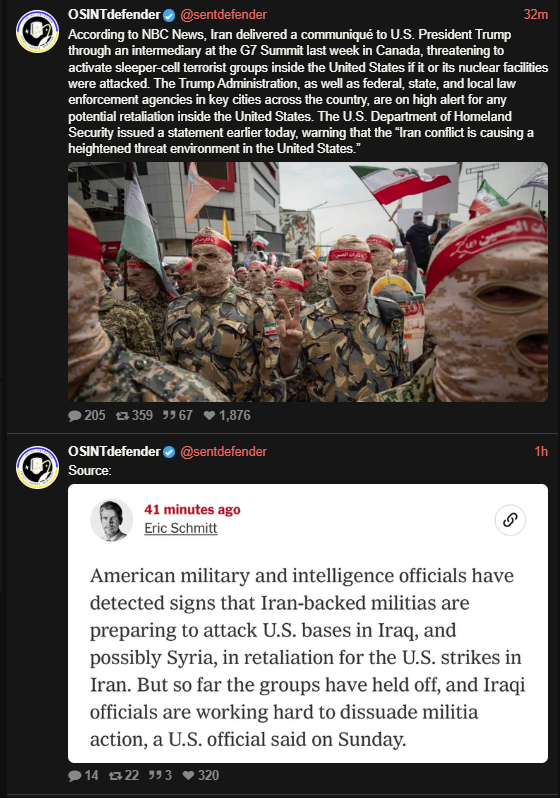Image resolution: width=560 pixels, height=798 pixels.
Task: Like the Source post with 320 likes
Action: [x=201, y=776]
